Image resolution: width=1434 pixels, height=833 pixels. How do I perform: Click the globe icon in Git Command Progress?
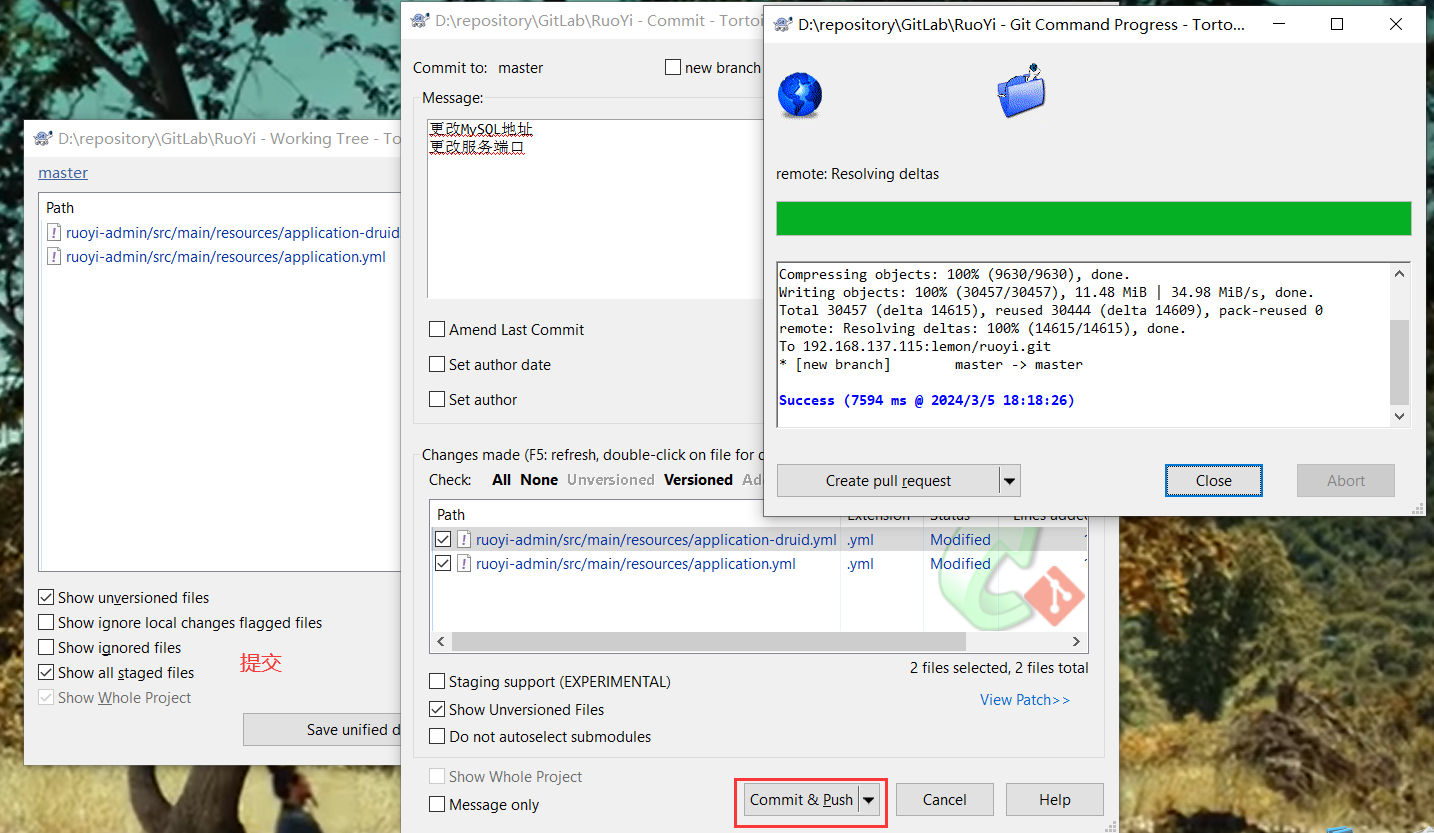click(800, 96)
